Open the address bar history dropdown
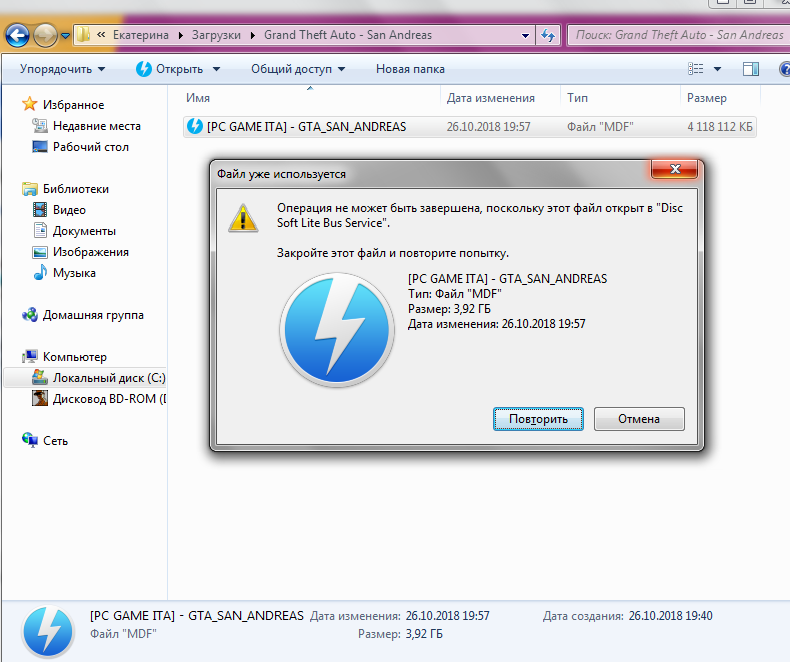 [x=525, y=35]
